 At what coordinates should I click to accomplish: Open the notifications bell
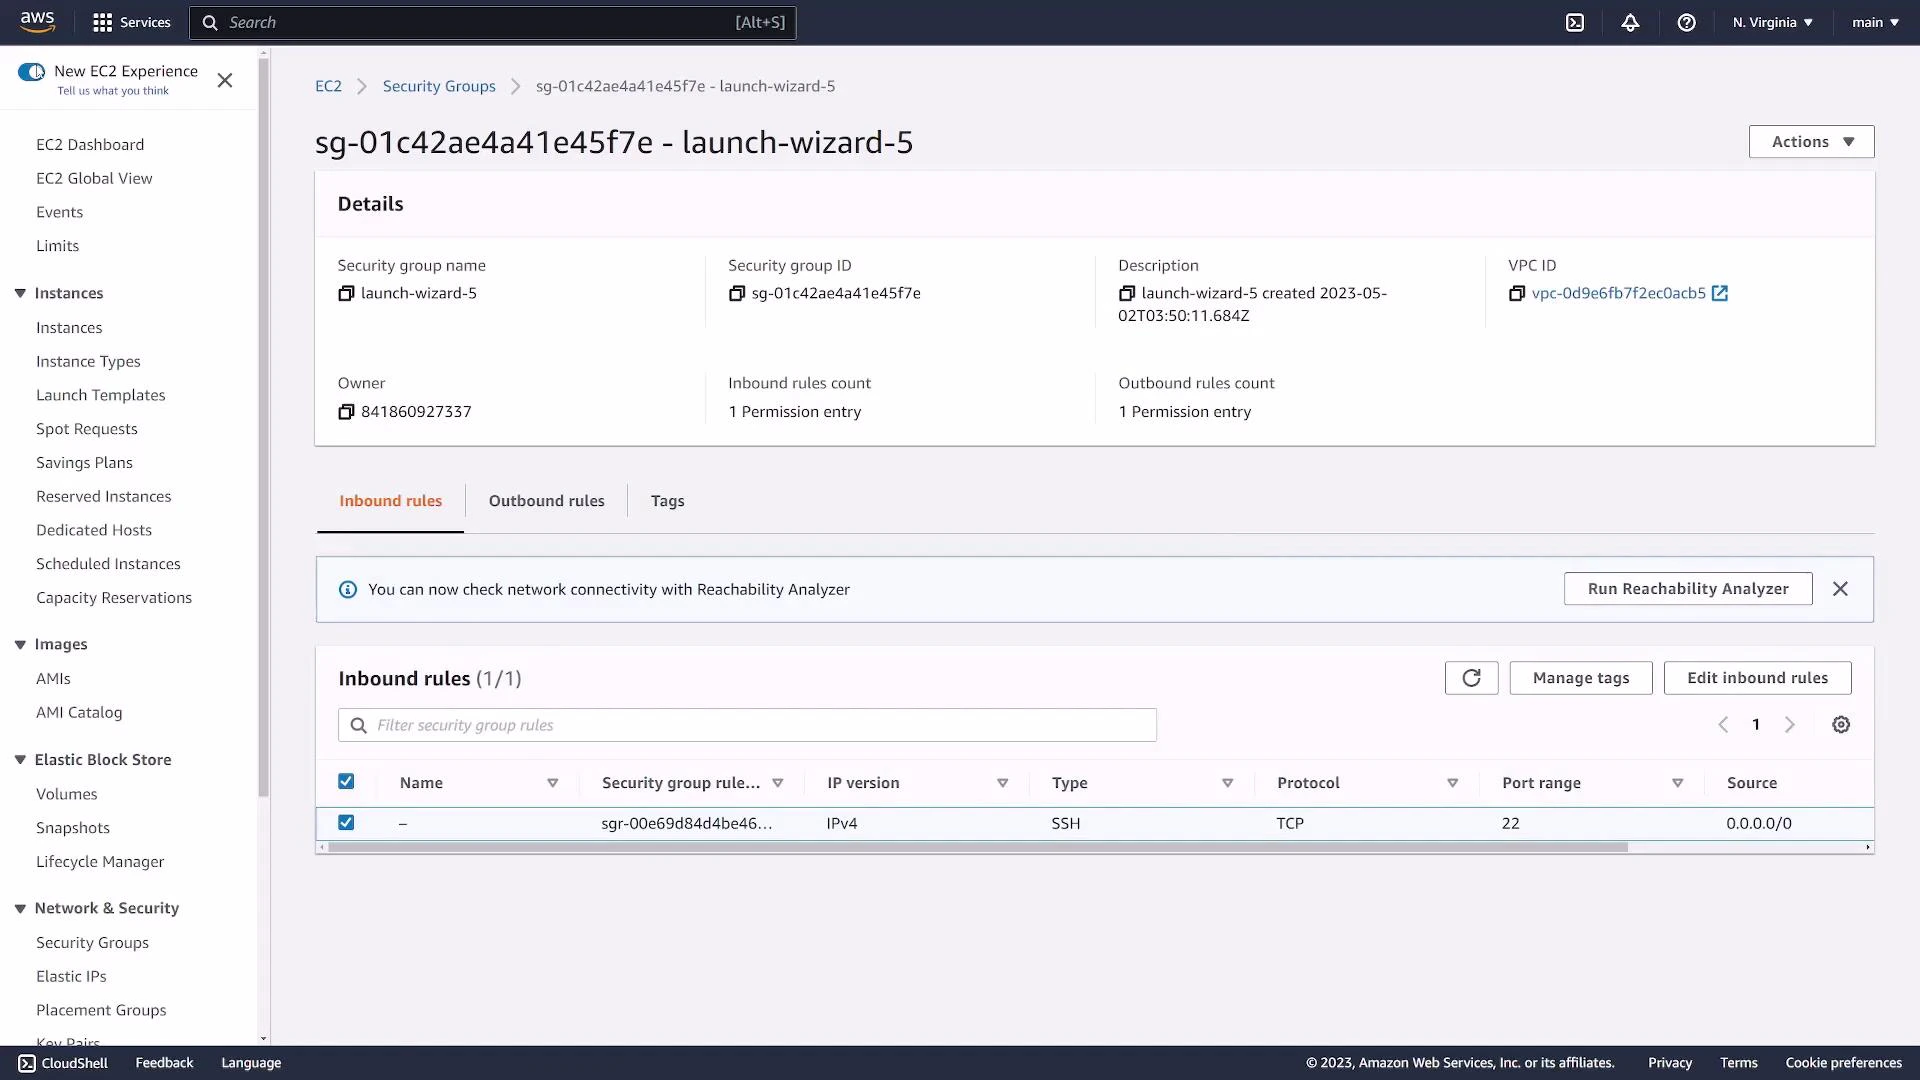pos(1630,22)
